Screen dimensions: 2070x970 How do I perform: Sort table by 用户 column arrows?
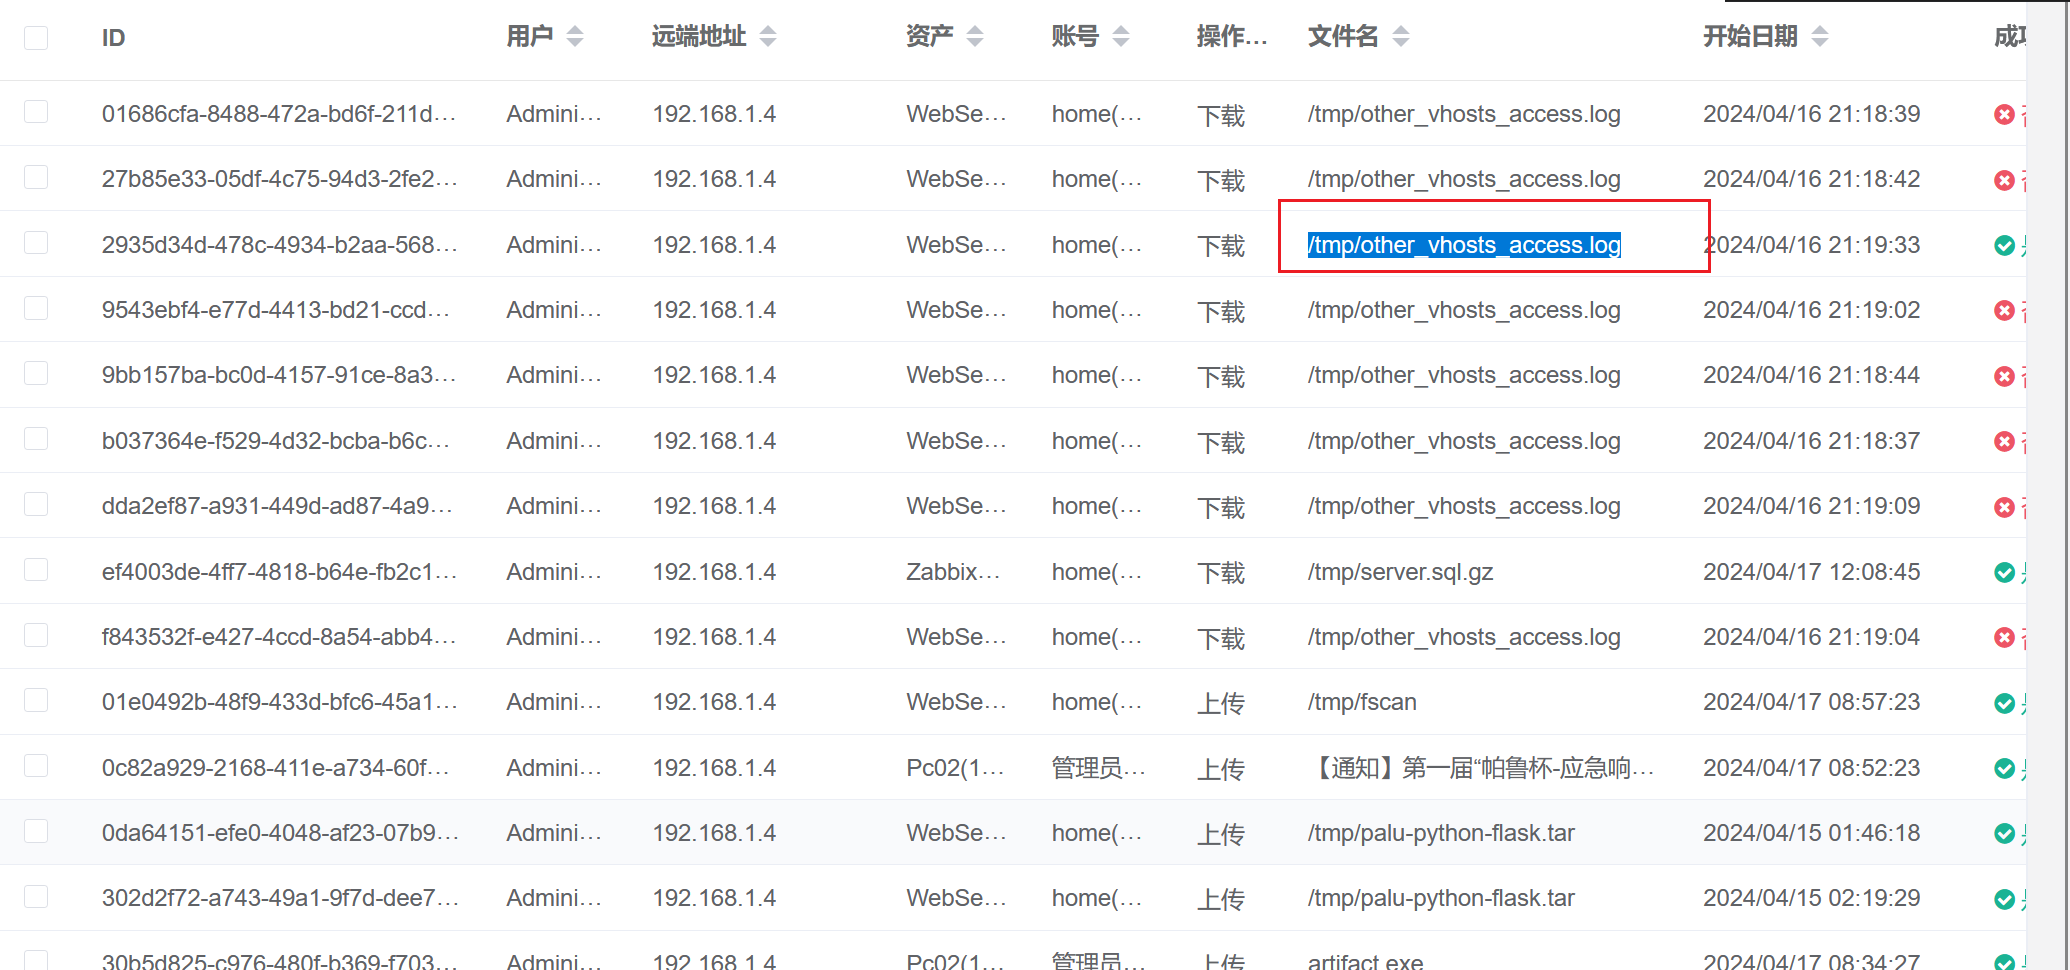[574, 37]
